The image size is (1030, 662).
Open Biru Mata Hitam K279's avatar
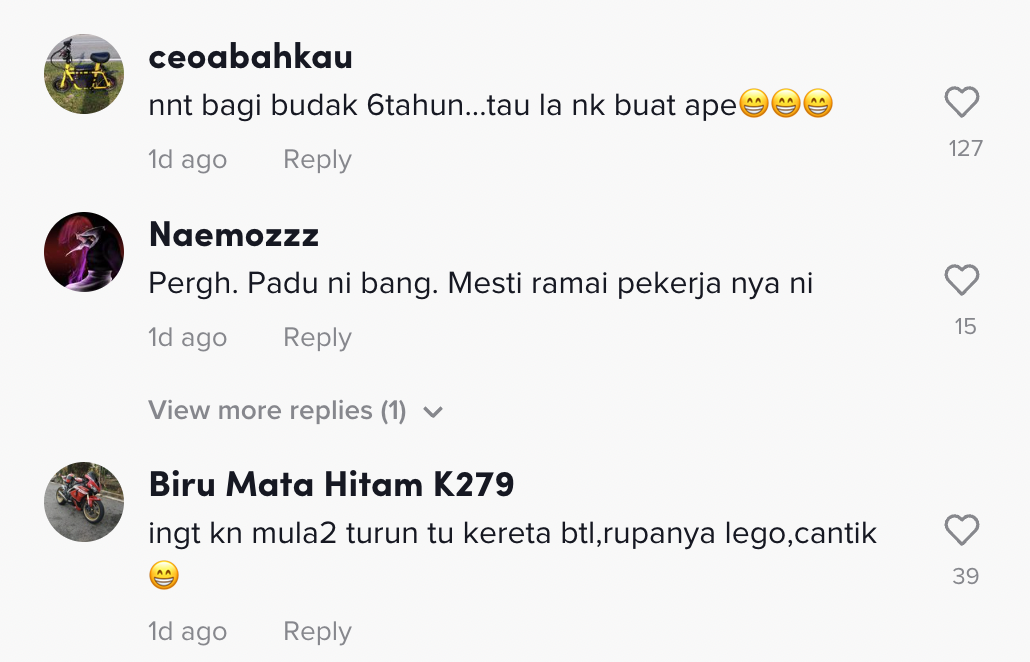click(x=84, y=502)
